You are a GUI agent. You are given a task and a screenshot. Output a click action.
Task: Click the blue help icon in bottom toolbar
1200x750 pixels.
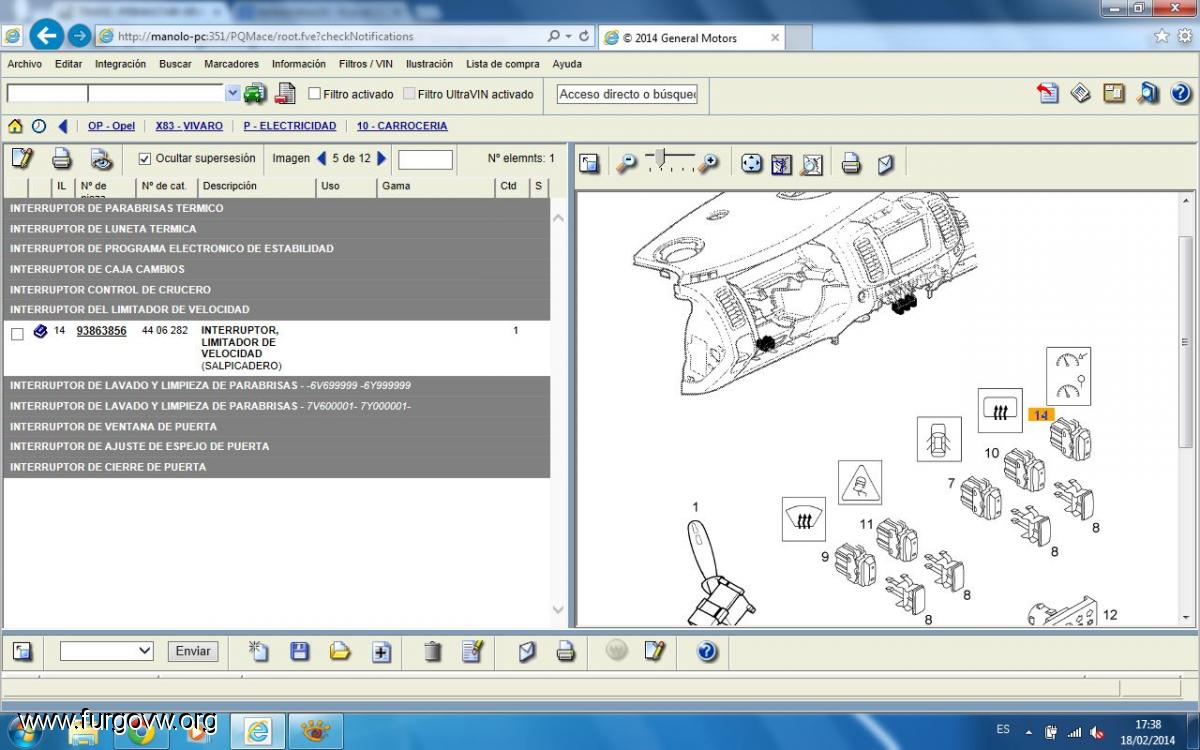pos(707,651)
